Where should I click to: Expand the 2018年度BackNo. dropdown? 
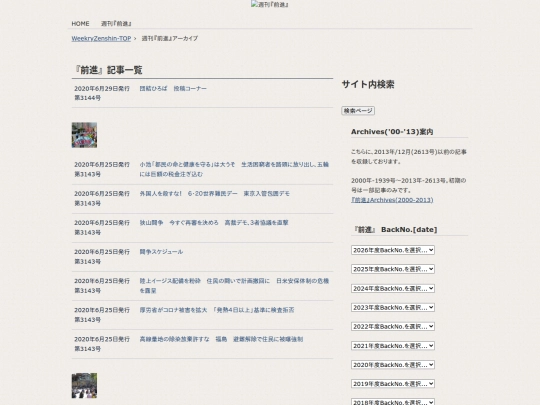coord(393,402)
